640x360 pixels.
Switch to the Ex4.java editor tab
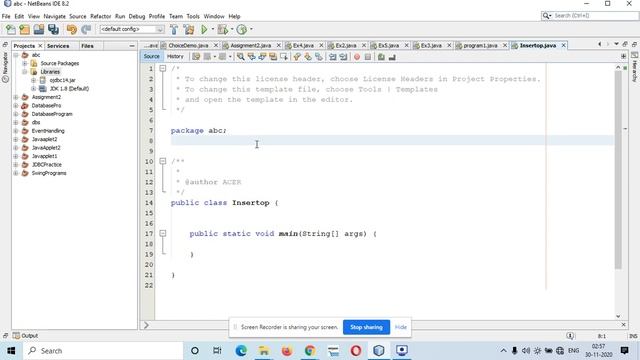click(303, 45)
